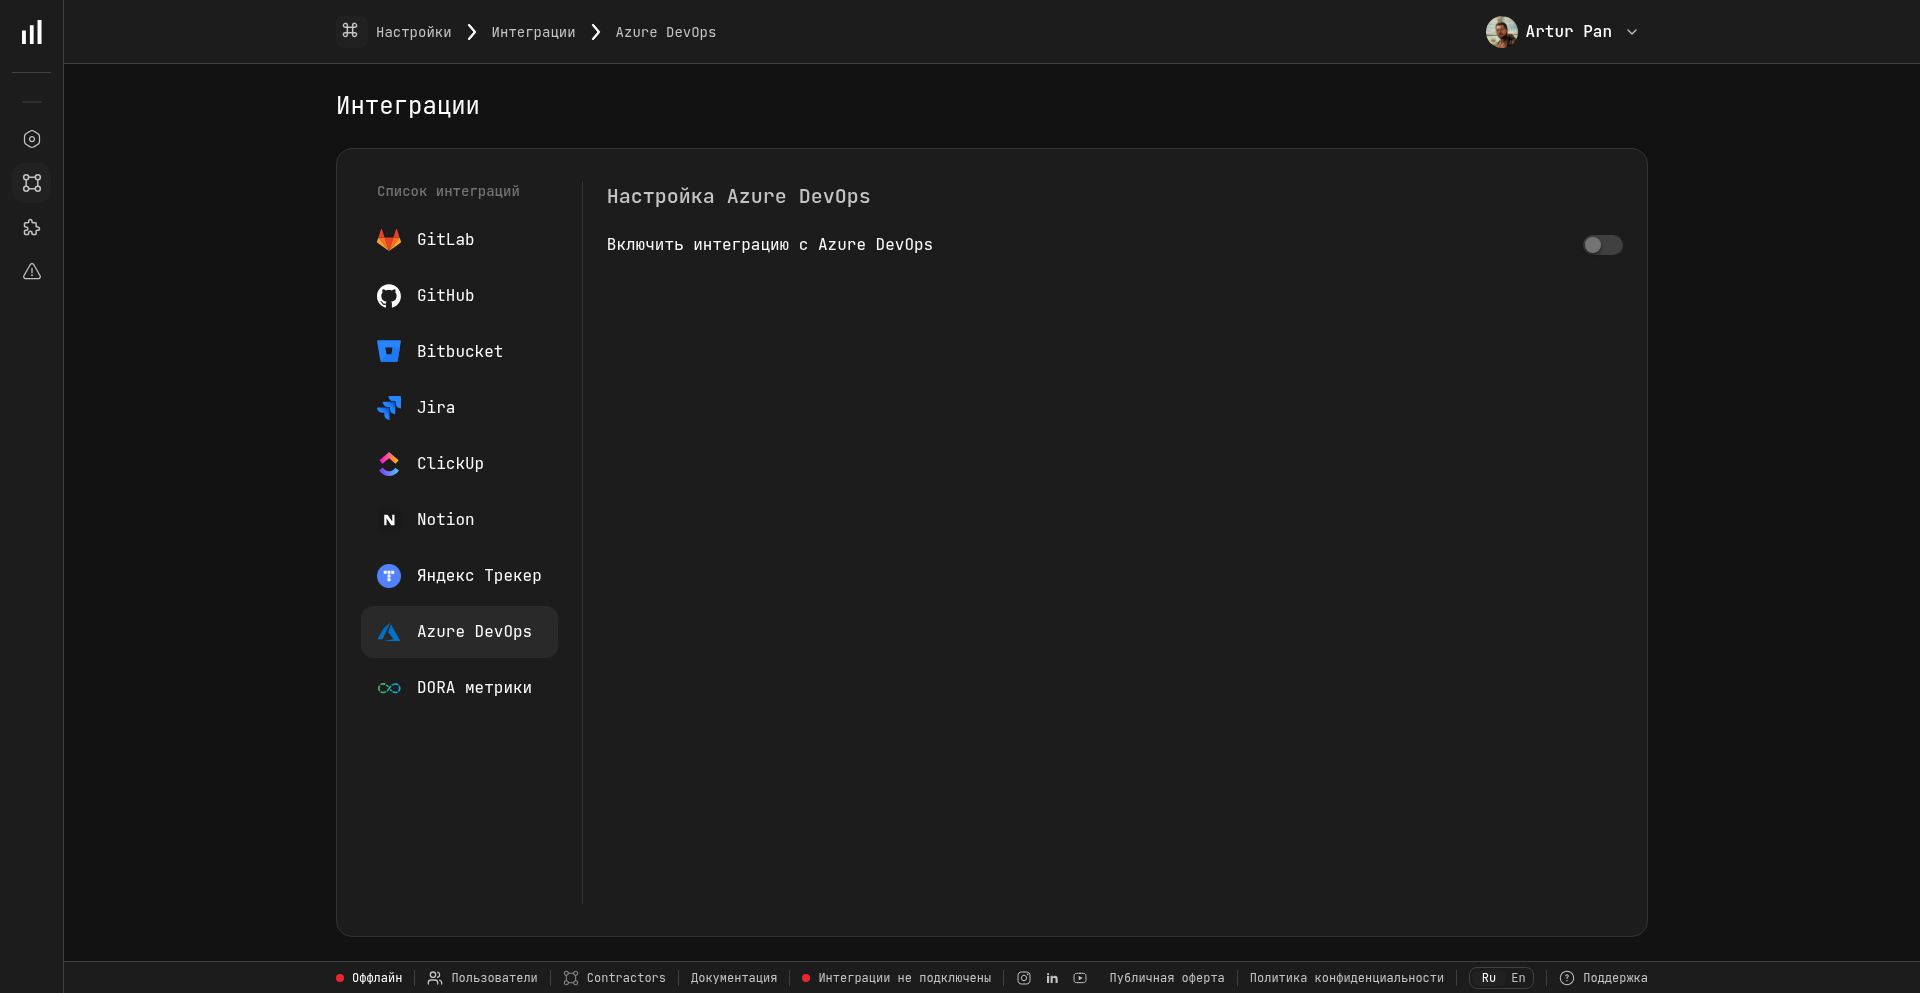
Task: Open the target circle sidebar icon
Action: pos(32,139)
